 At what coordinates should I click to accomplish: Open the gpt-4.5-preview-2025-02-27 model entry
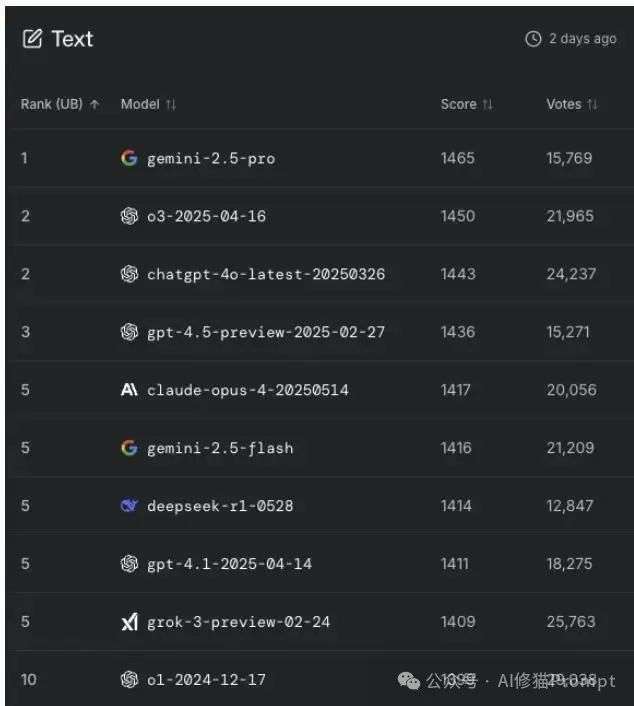[266, 332]
